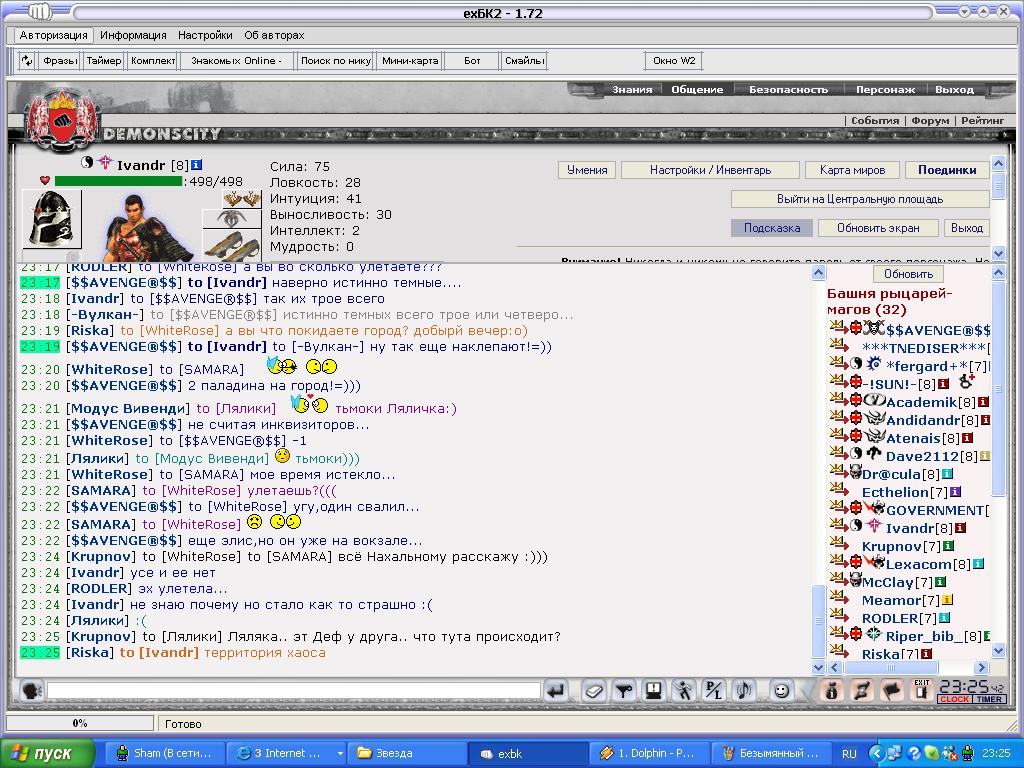The height and width of the screenshot is (768, 1024).
Task: Click the private message arrow beside Krupnov
Action: [838, 543]
